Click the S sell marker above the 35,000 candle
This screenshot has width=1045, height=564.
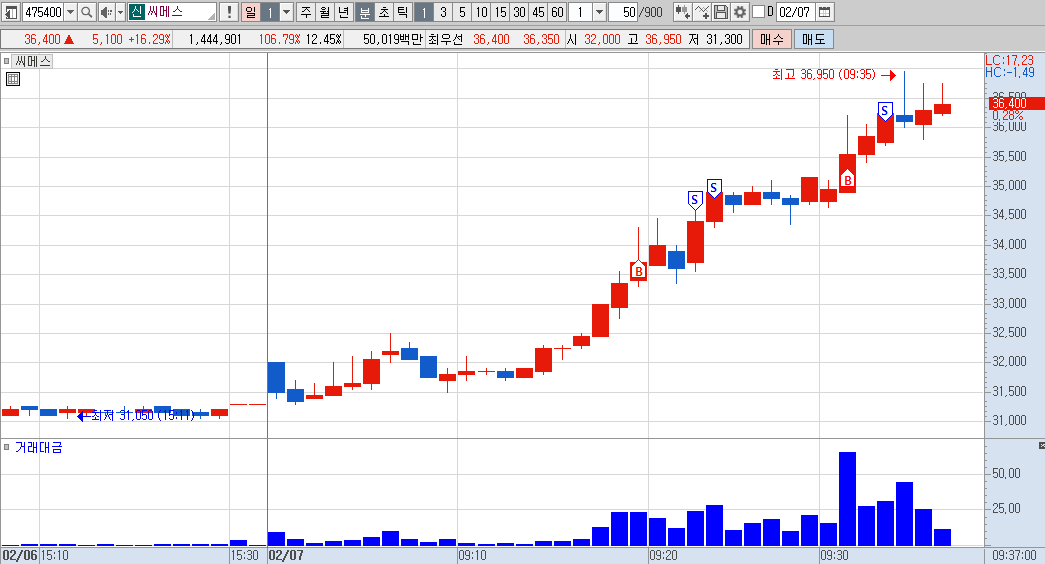714,189
